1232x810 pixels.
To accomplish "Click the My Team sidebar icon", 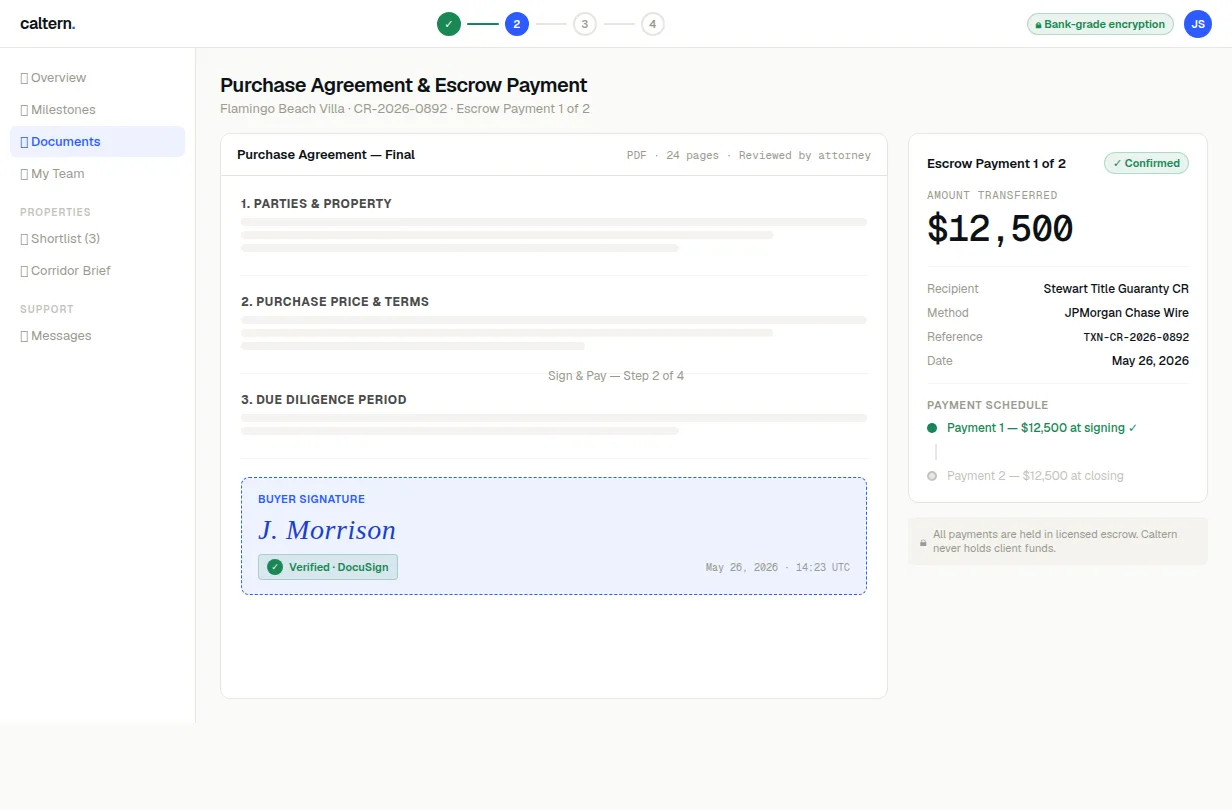I will [24, 174].
